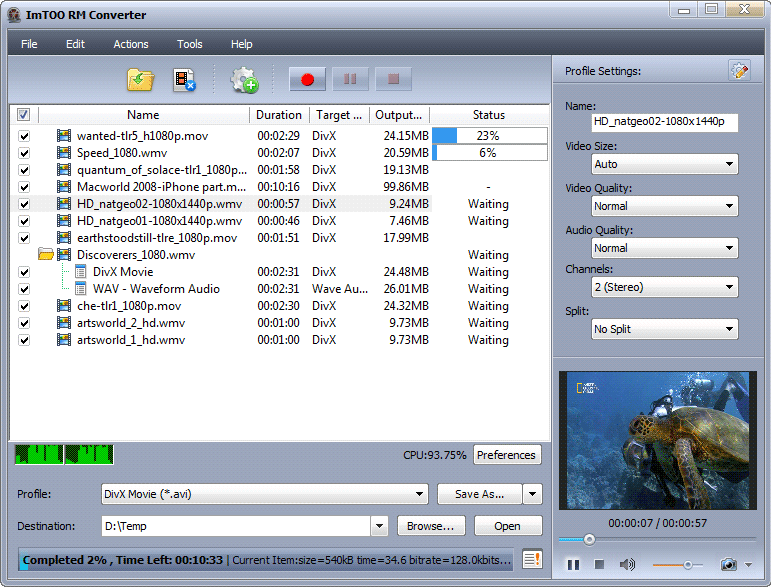Image resolution: width=771 pixels, height=587 pixels.
Task: Uncheck the WAV - Waveform Audio checkbox
Action: click(24, 289)
